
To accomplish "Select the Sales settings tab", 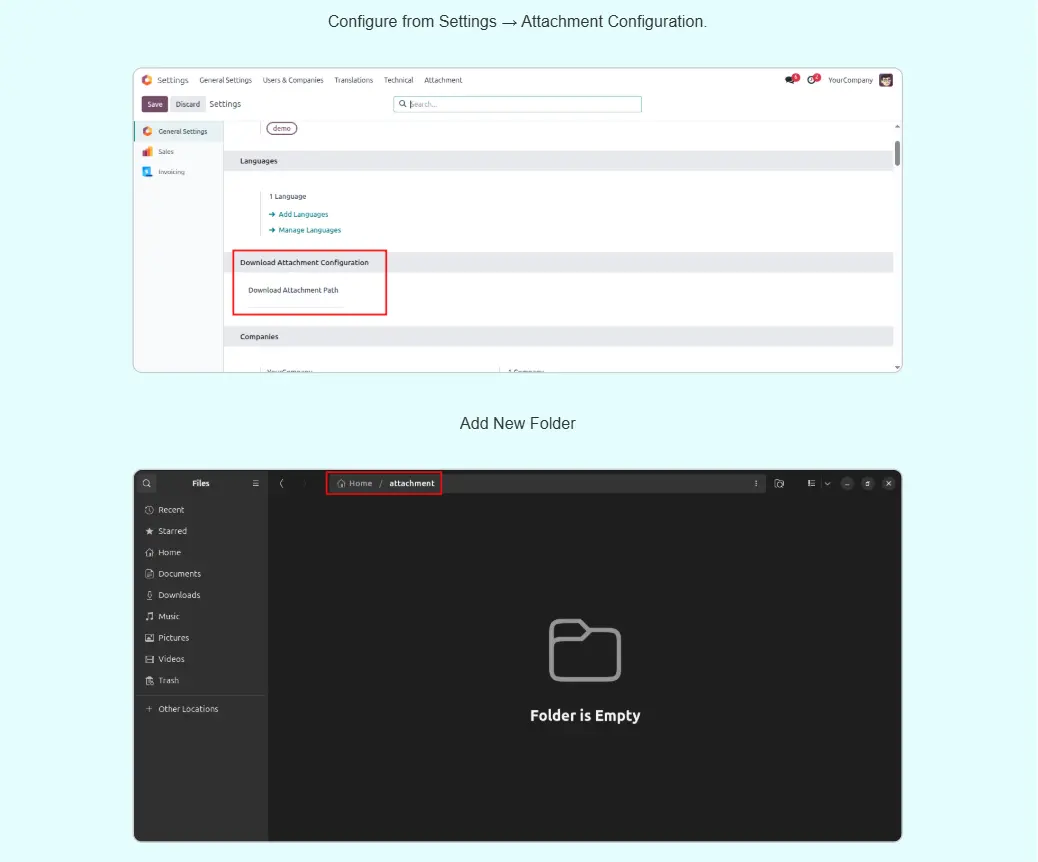I will point(165,152).
